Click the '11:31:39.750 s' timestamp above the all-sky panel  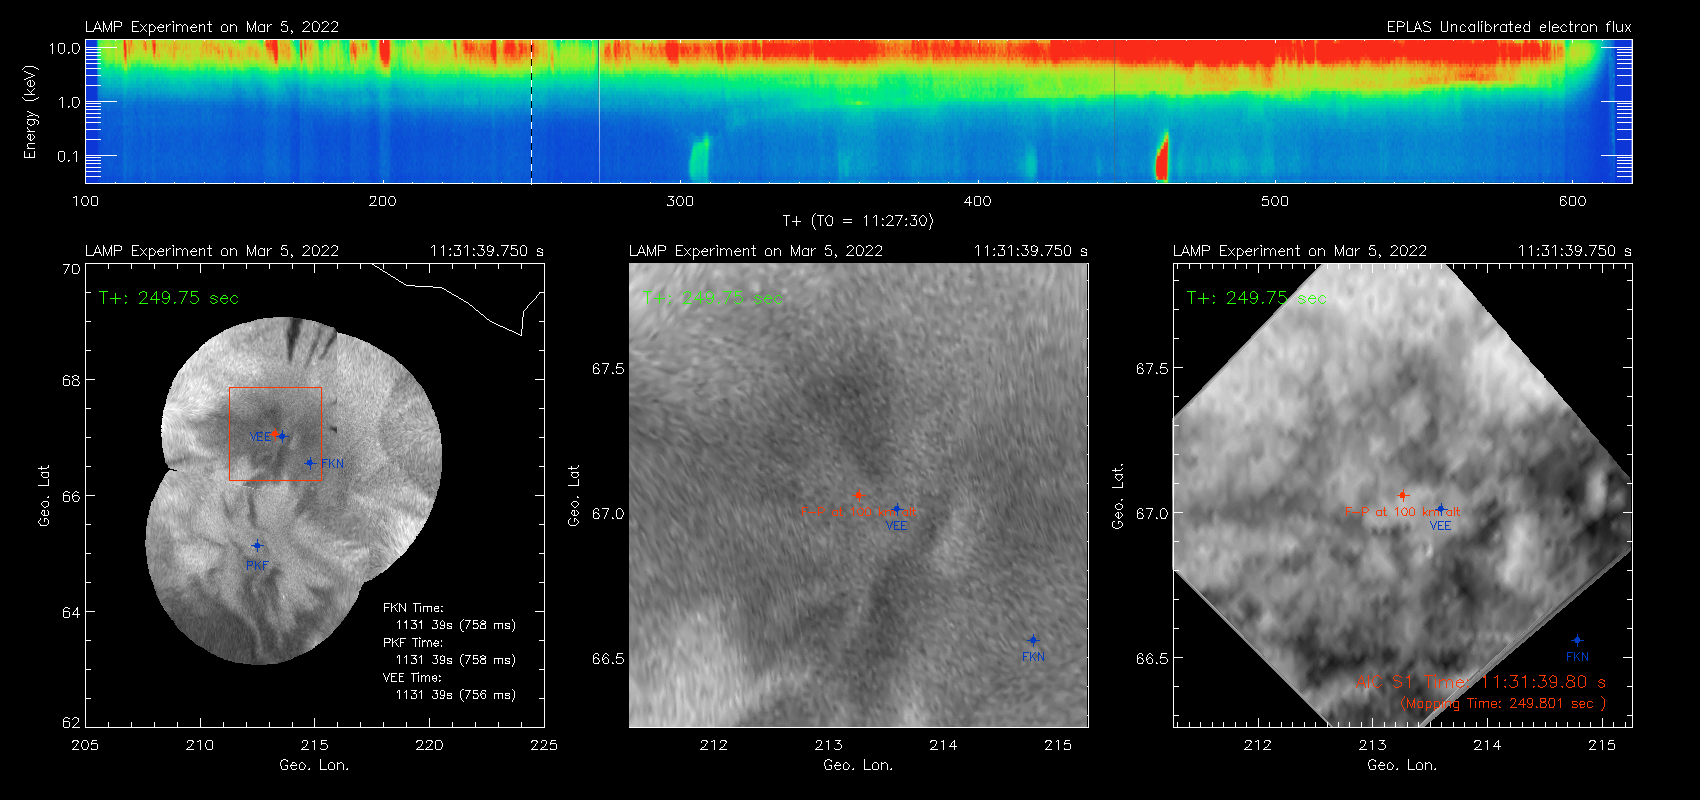tap(487, 251)
